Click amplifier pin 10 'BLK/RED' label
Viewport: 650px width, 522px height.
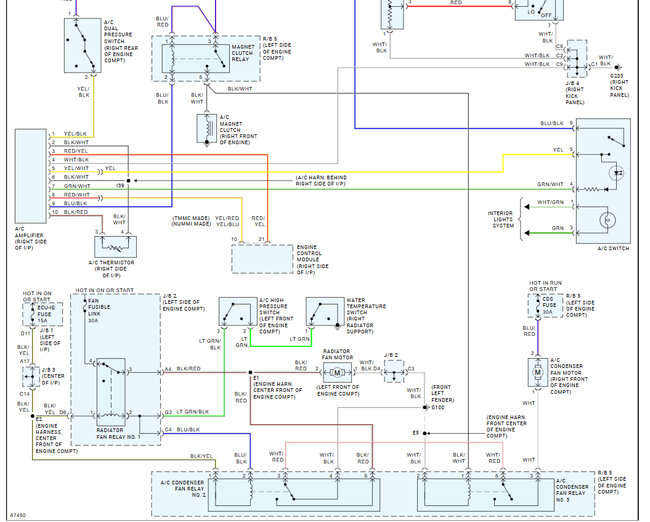(76, 212)
